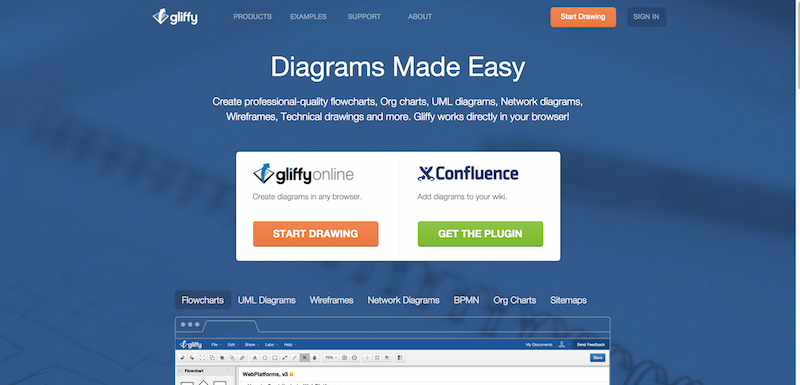Select the Text tool in editor toolbar

click(x=255, y=357)
